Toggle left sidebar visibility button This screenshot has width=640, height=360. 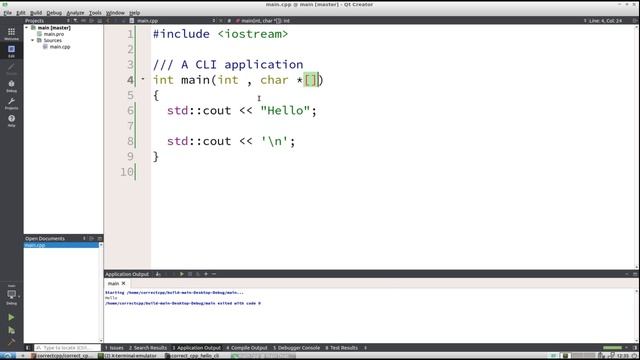[28, 348]
